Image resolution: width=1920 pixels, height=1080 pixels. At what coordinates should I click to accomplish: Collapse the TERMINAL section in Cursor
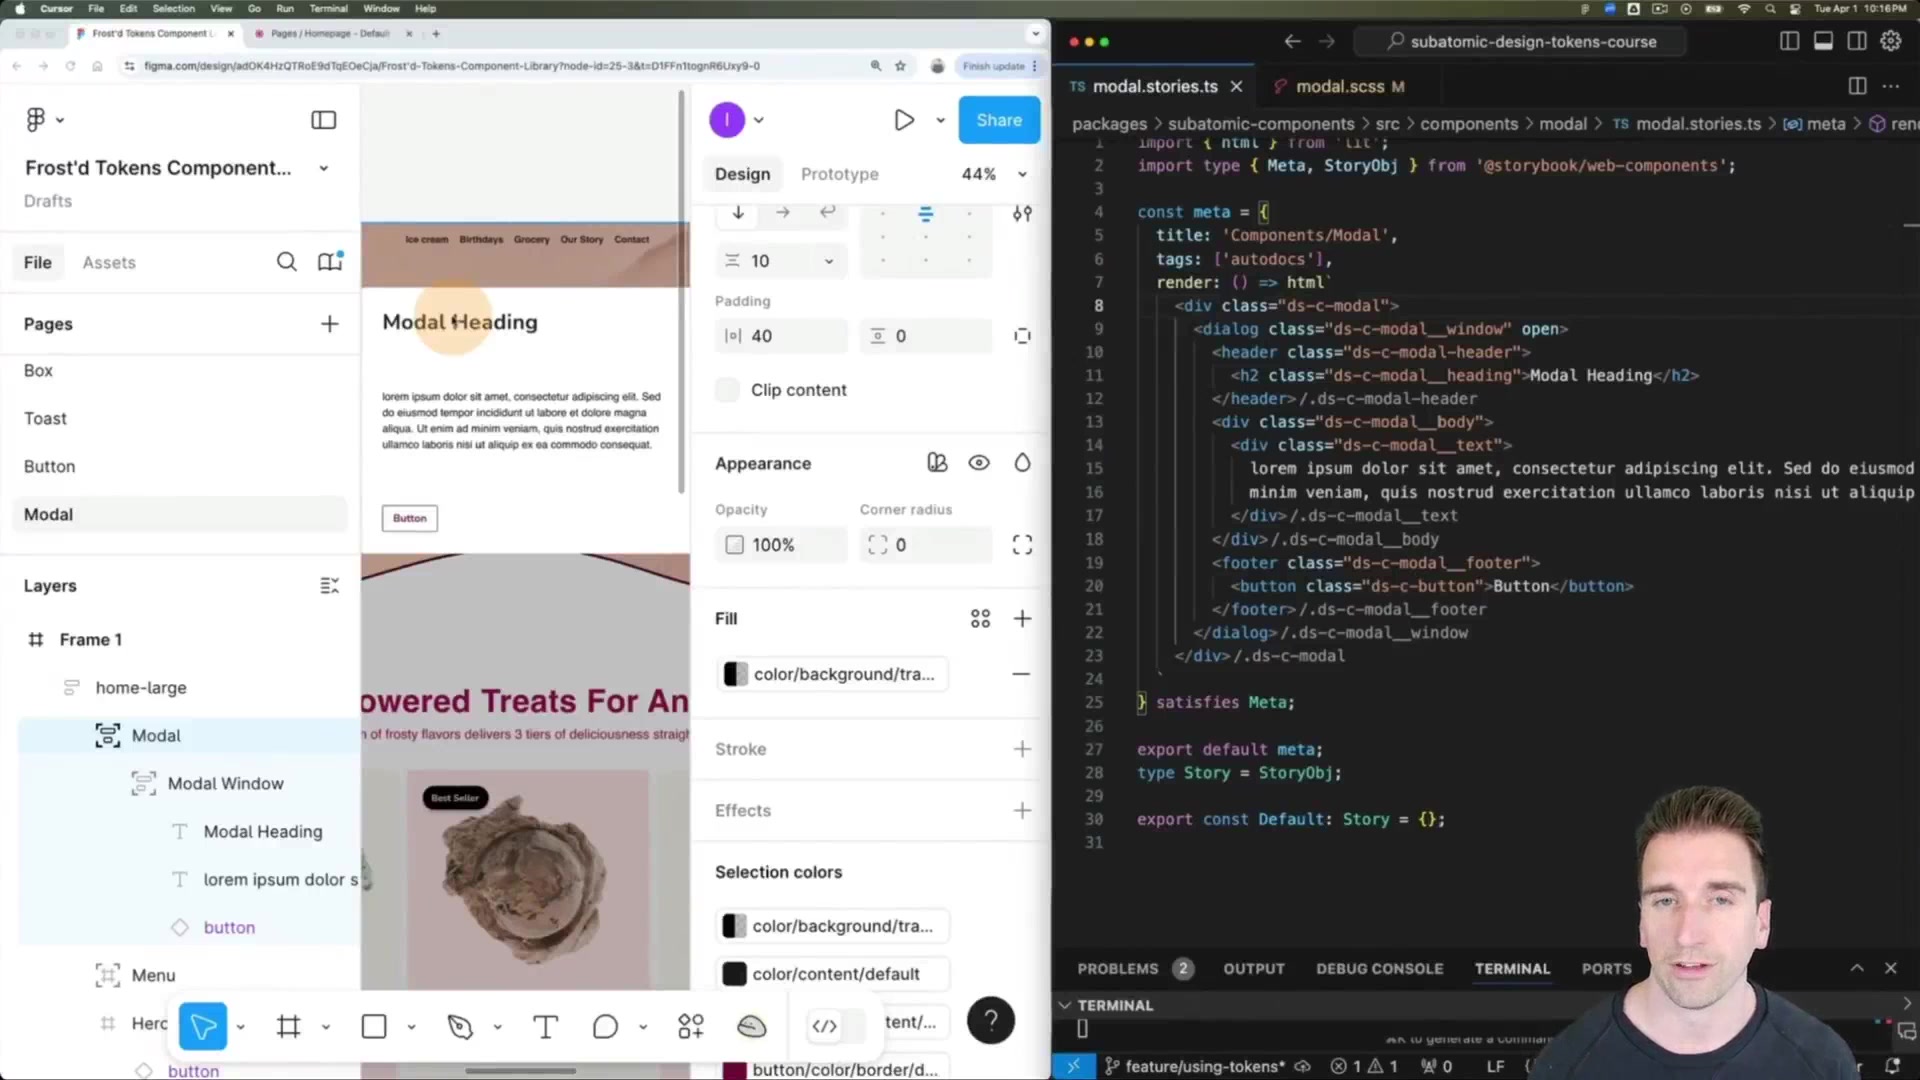pos(1065,1005)
